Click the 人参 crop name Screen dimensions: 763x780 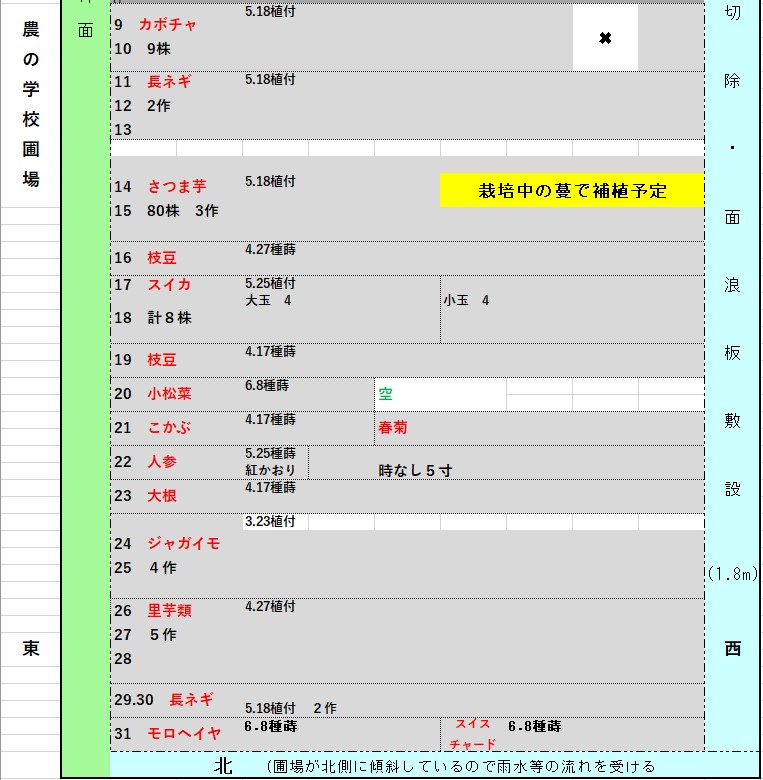[162, 462]
